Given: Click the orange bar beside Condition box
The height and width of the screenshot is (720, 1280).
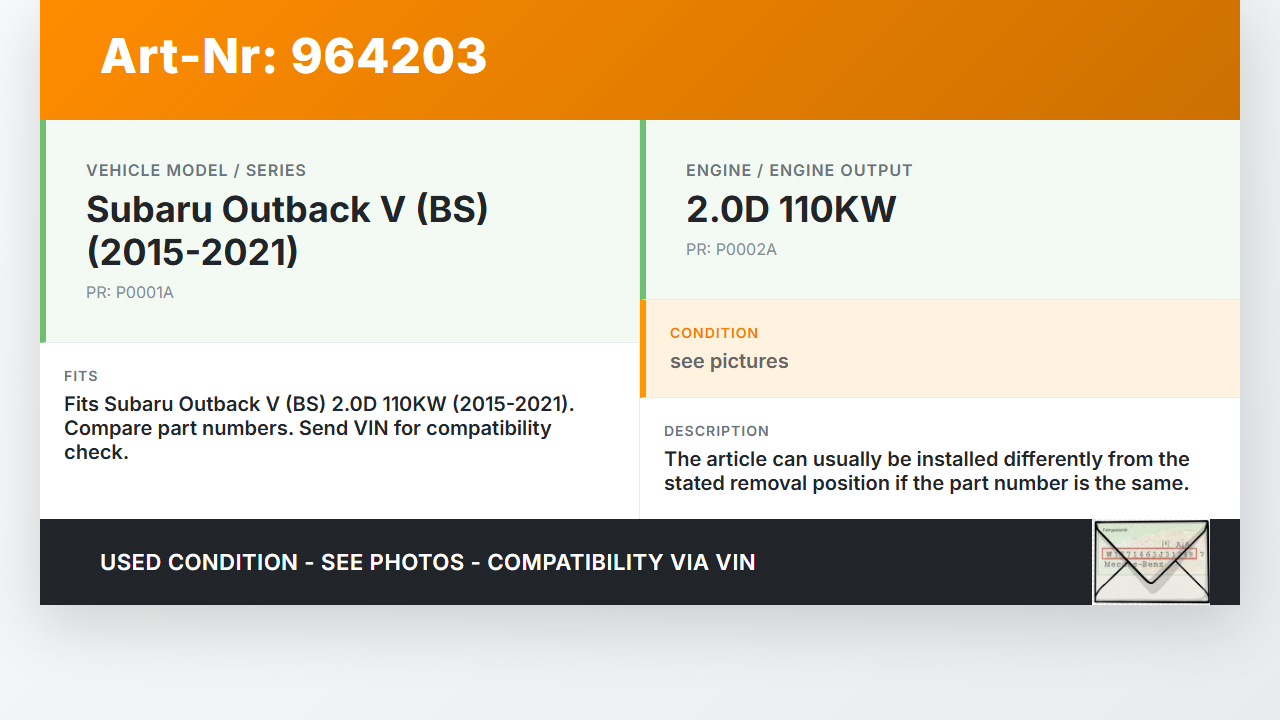Looking at the screenshot, I should pos(643,348).
